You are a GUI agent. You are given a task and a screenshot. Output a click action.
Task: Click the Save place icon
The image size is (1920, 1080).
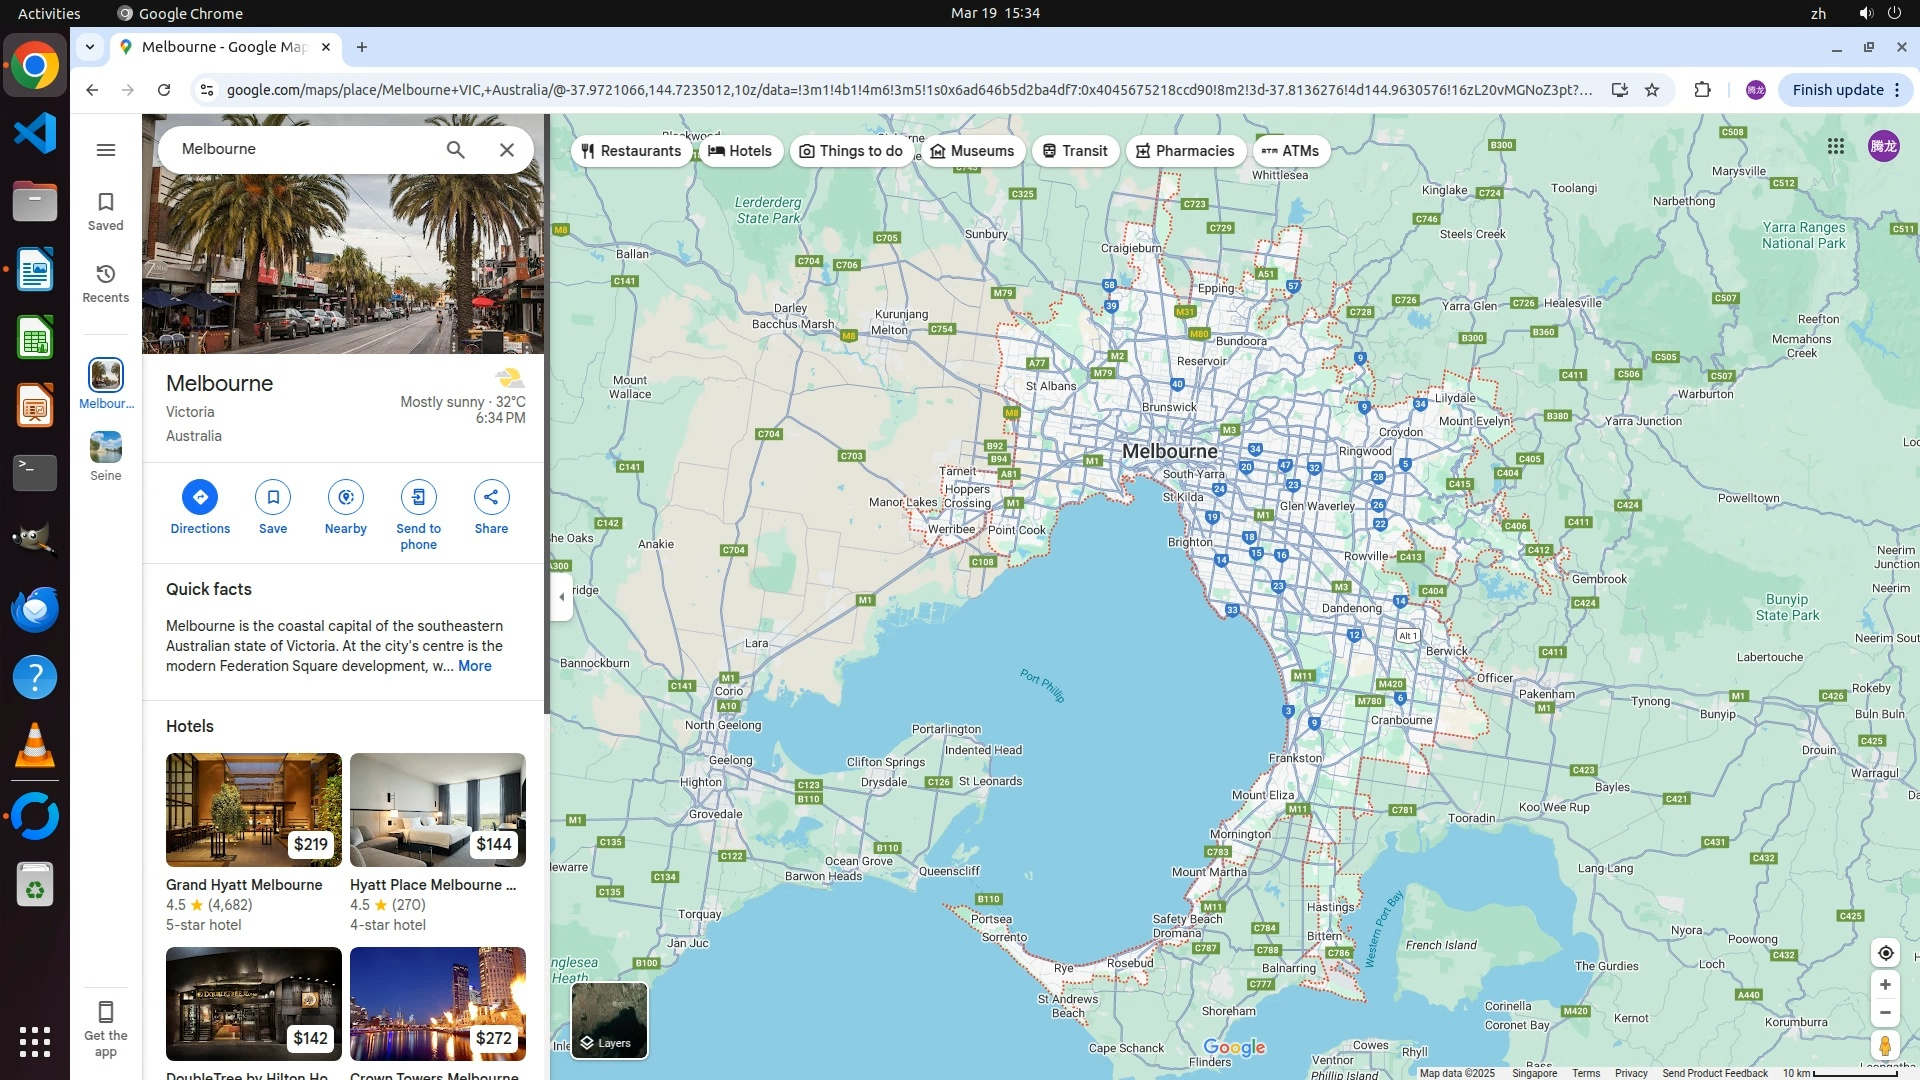click(273, 497)
